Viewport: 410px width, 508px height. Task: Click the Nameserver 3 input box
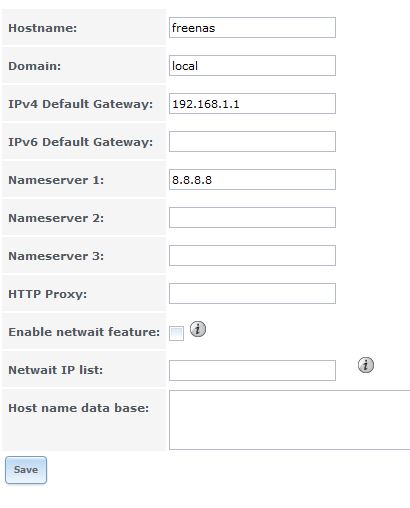[x=252, y=256]
